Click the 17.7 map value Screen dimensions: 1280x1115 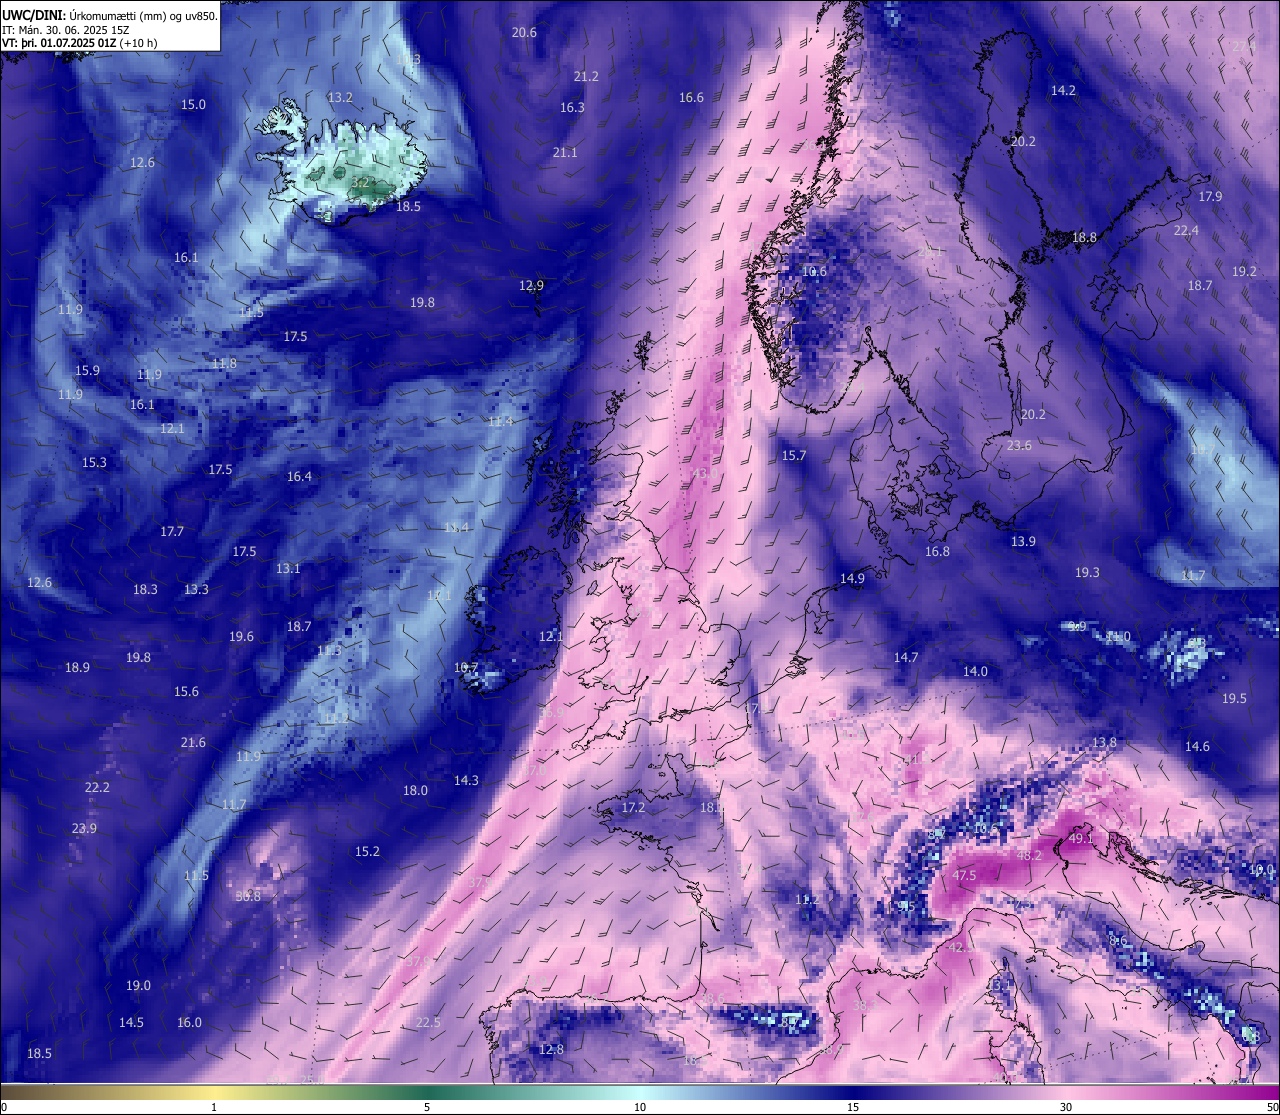point(172,532)
